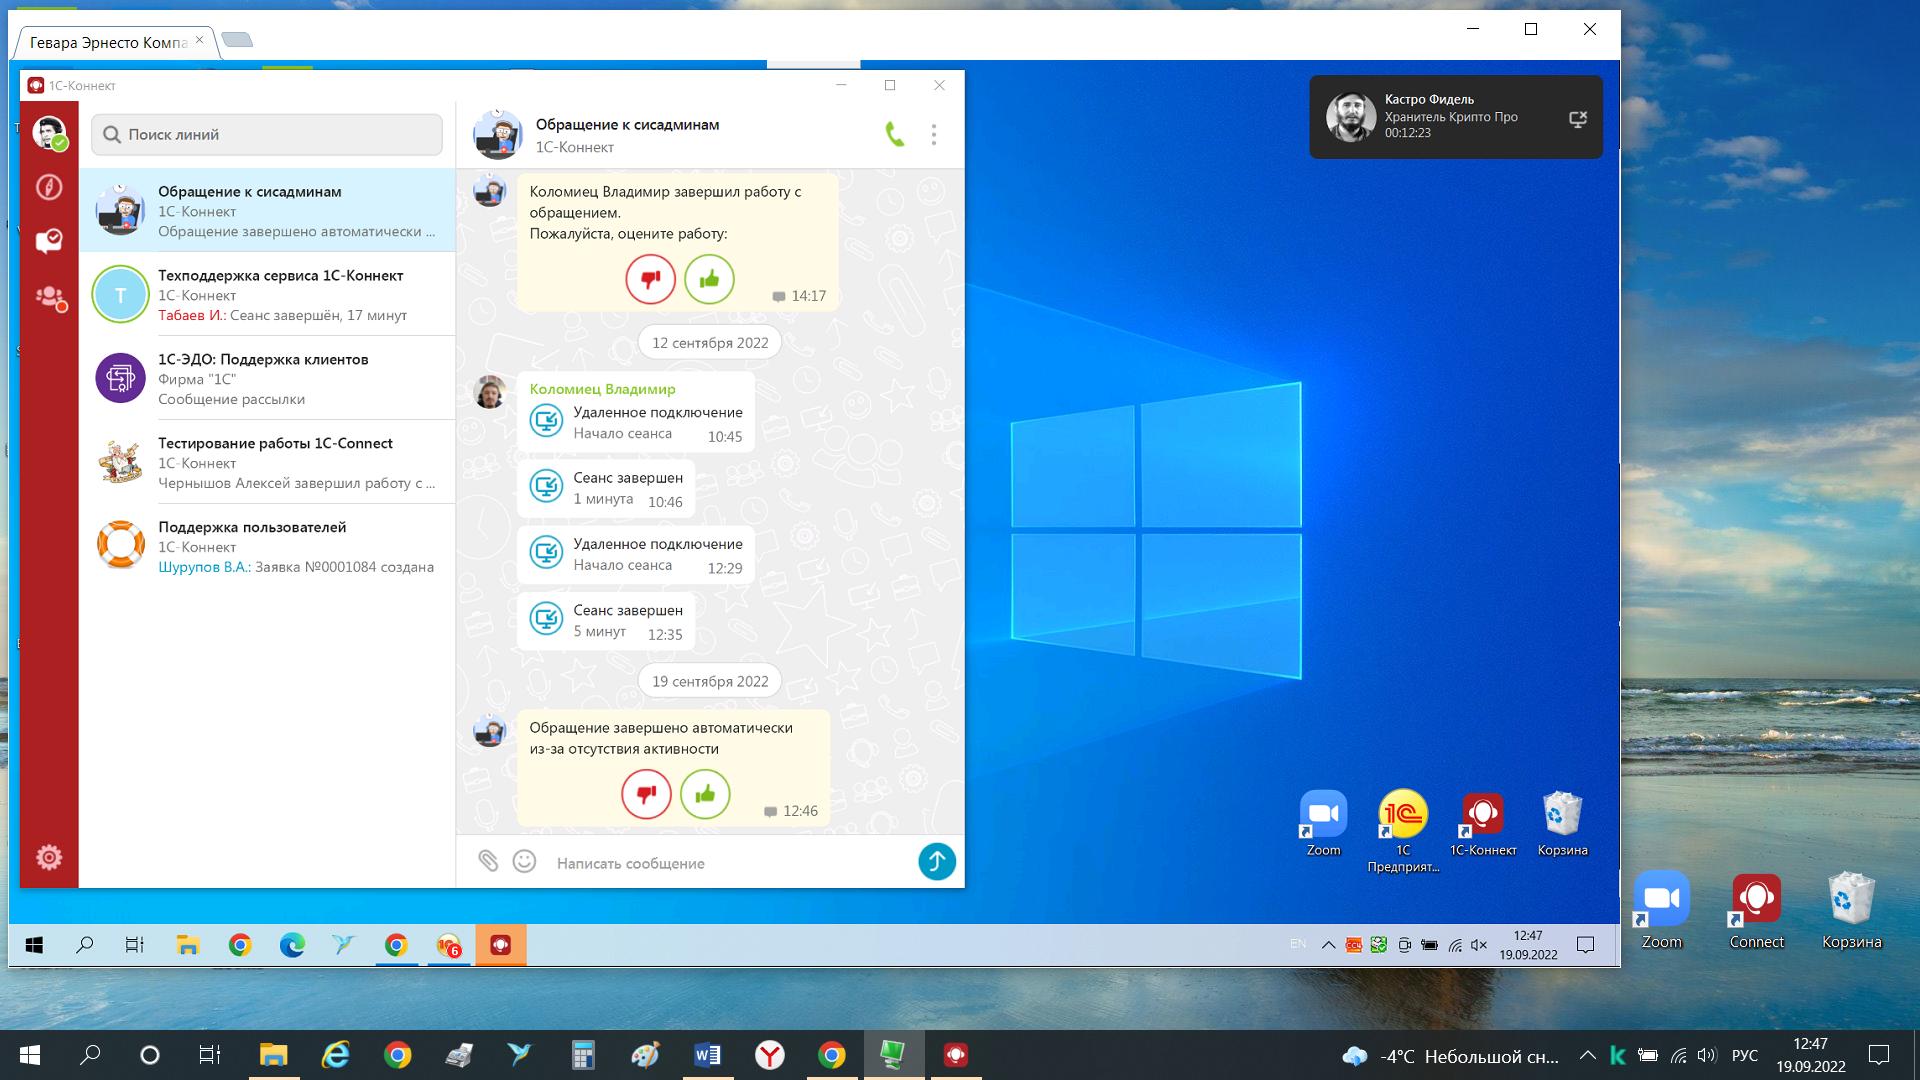Click the green phone call icon
1920x1080 pixels.
pyautogui.click(x=894, y=135)
